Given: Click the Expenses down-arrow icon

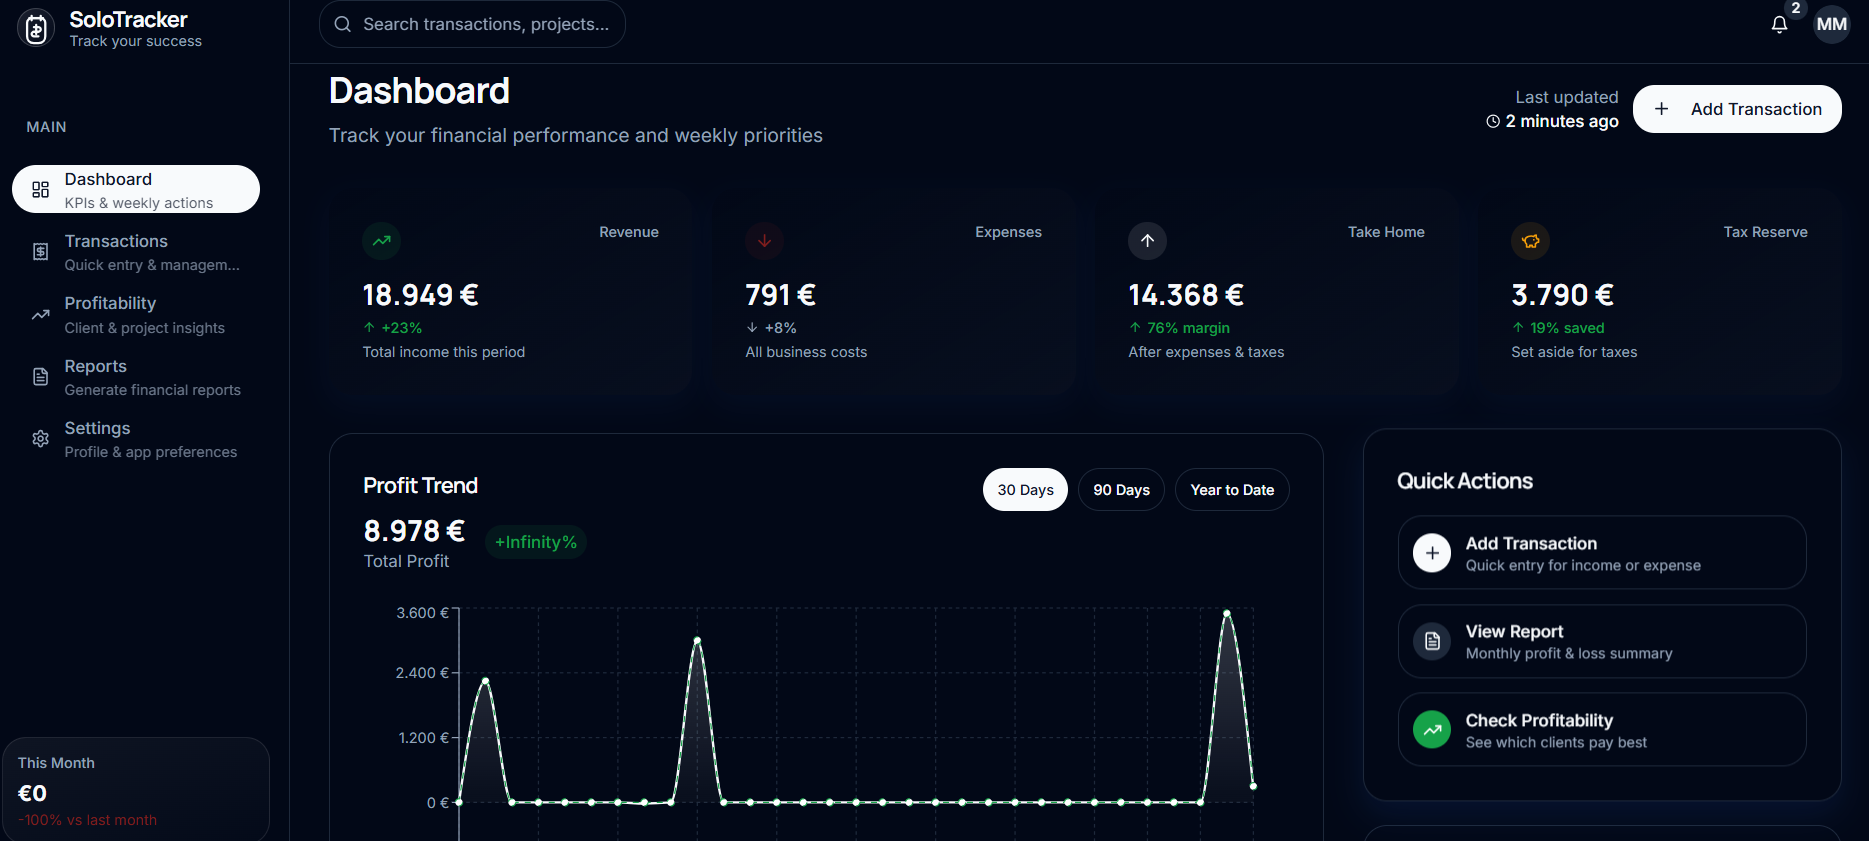Looking at the screenshot, I should tap(764, 241).
